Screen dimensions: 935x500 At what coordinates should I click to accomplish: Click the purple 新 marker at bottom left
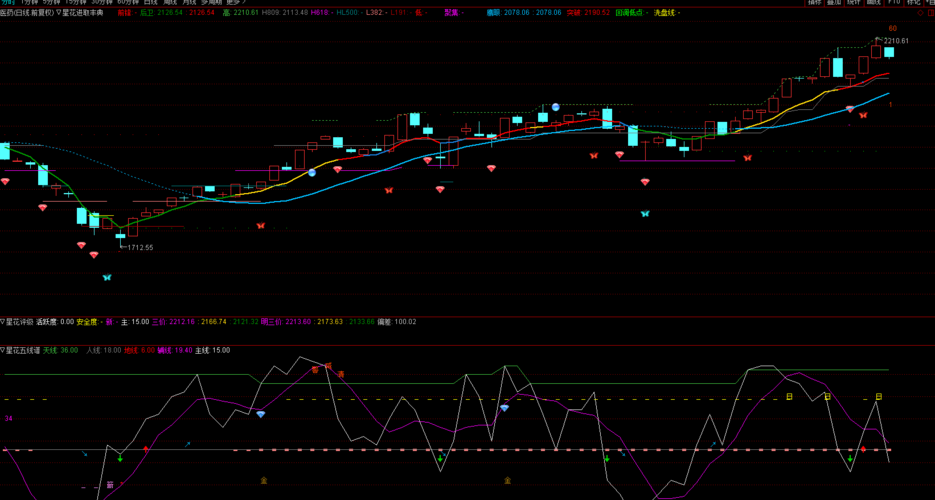tap(110, 485)
